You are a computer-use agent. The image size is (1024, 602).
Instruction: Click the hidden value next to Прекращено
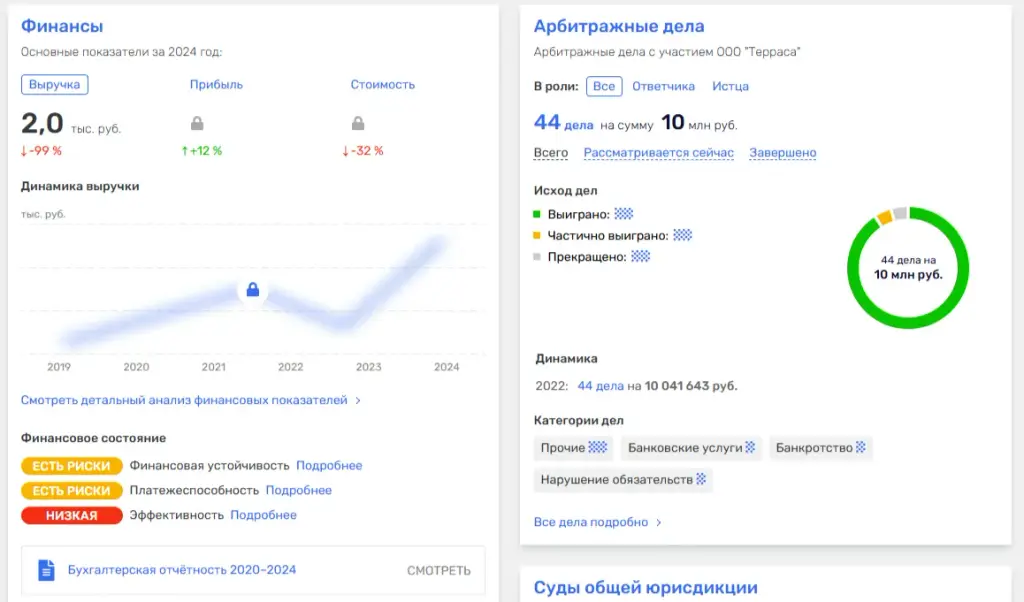click(x=641, y=257)
